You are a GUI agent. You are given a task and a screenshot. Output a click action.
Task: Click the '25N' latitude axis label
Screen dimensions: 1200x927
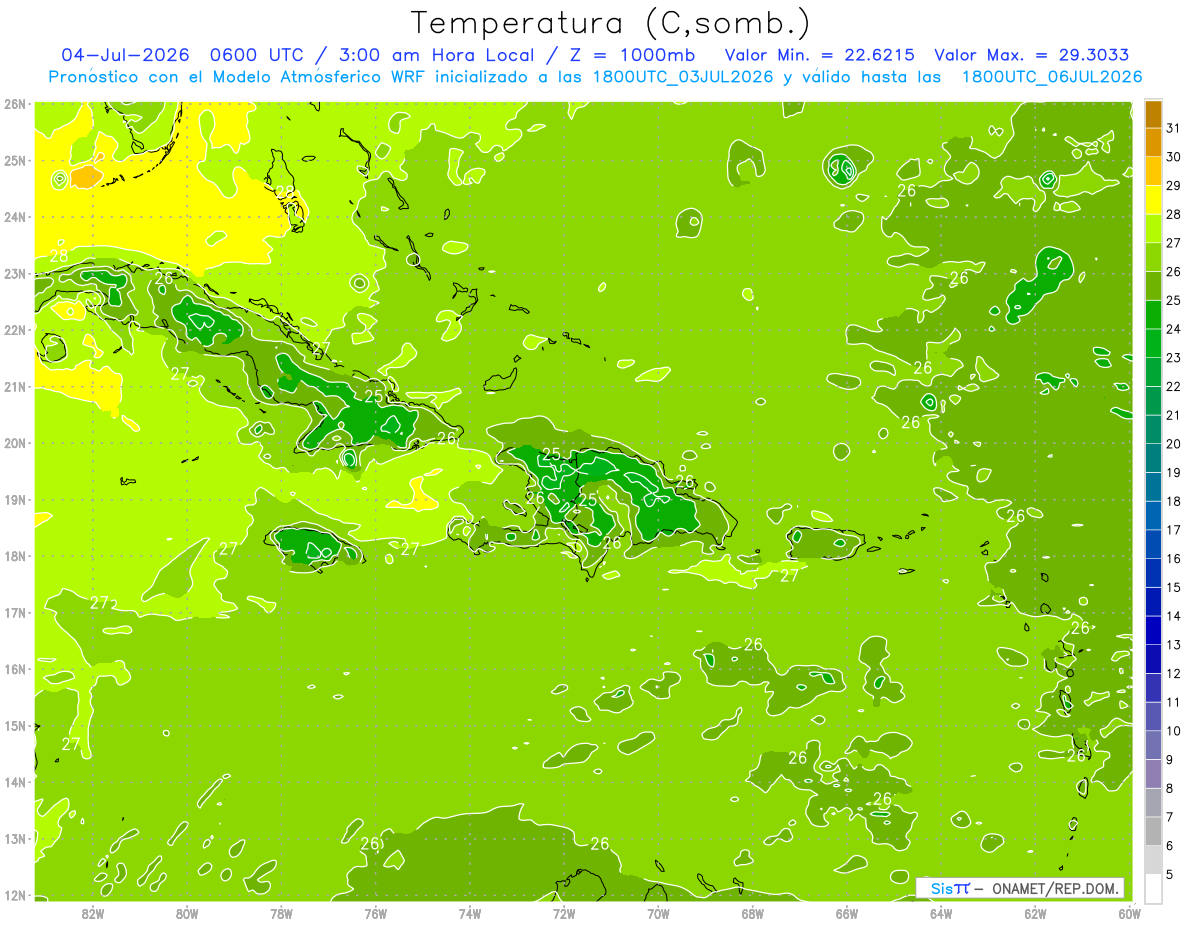(x=16, y=160)
